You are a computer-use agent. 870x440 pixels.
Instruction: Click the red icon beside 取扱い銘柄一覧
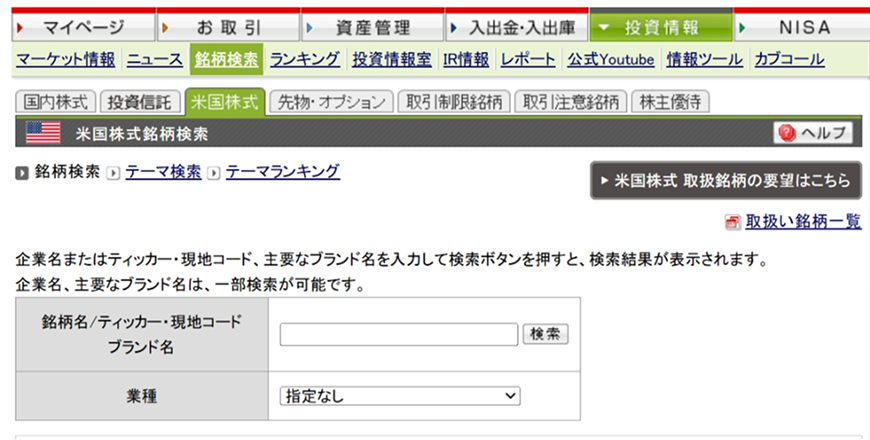(732, 222)
